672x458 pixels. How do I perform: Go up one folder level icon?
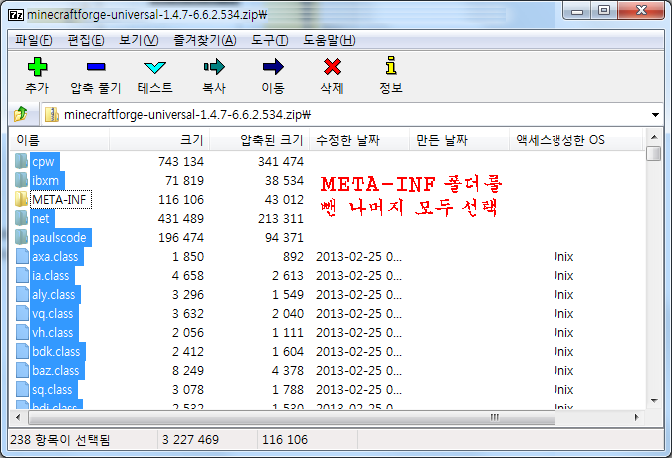click(21, 114)
